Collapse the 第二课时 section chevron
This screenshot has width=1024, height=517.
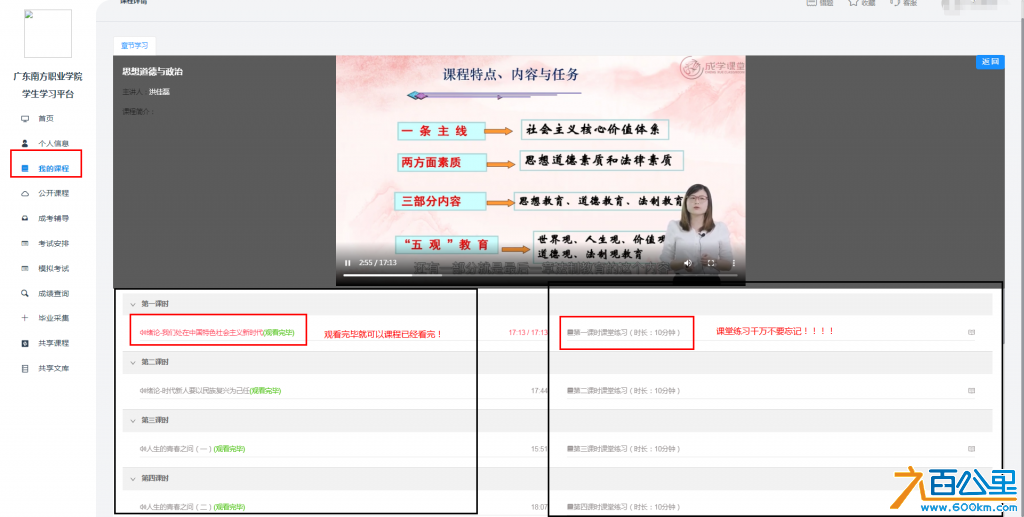(133, 362)
